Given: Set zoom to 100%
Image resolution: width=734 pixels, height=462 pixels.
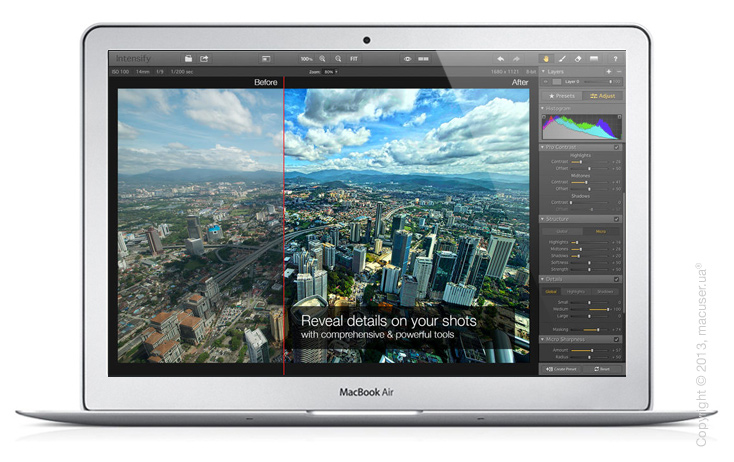Looking at the screenshot, I should (307, 59).
